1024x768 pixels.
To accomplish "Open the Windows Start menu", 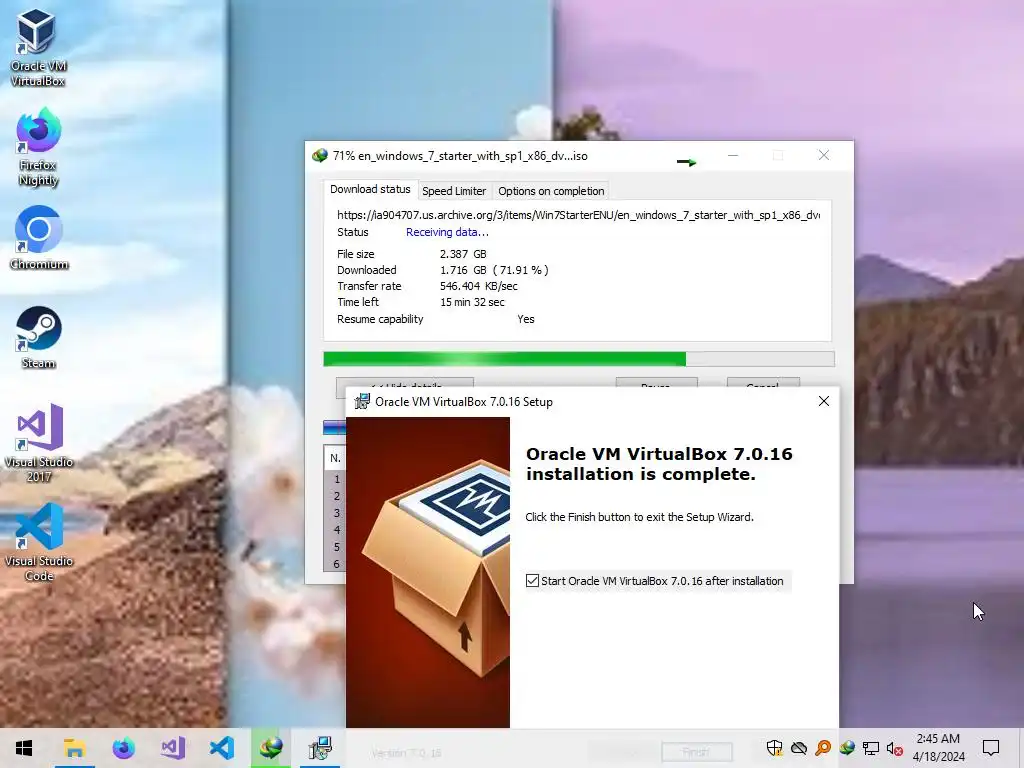I will [24, 748].
